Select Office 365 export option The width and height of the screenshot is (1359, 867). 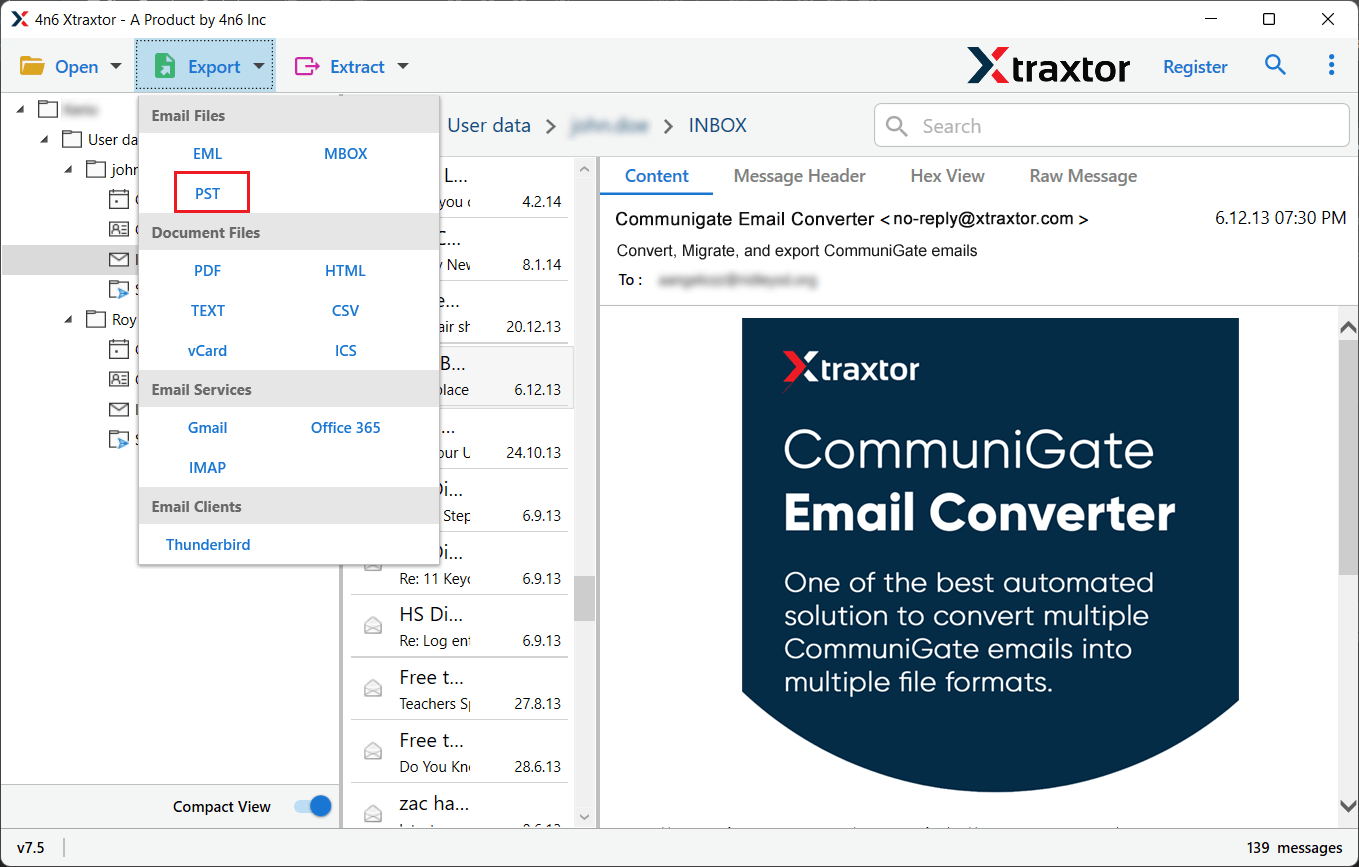[x=346, y=428]
